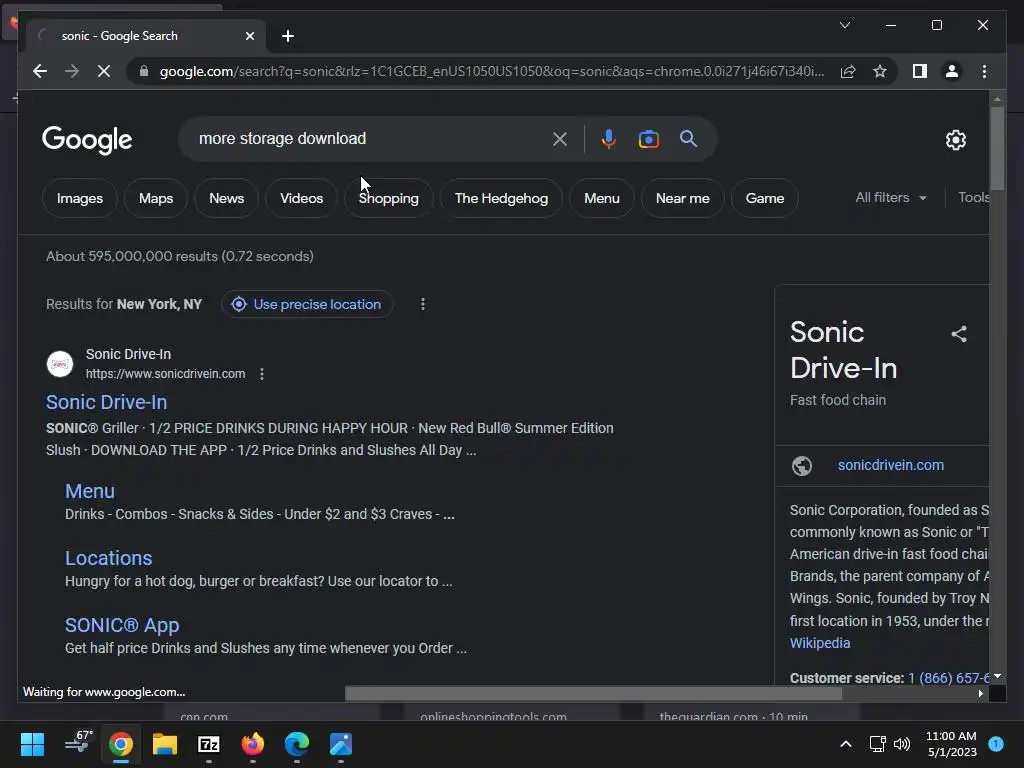Select The Hedgehog suggestion chip
Image resolution: width=1024 pixels, height=768 pixels.
click(x=502, y=198)
